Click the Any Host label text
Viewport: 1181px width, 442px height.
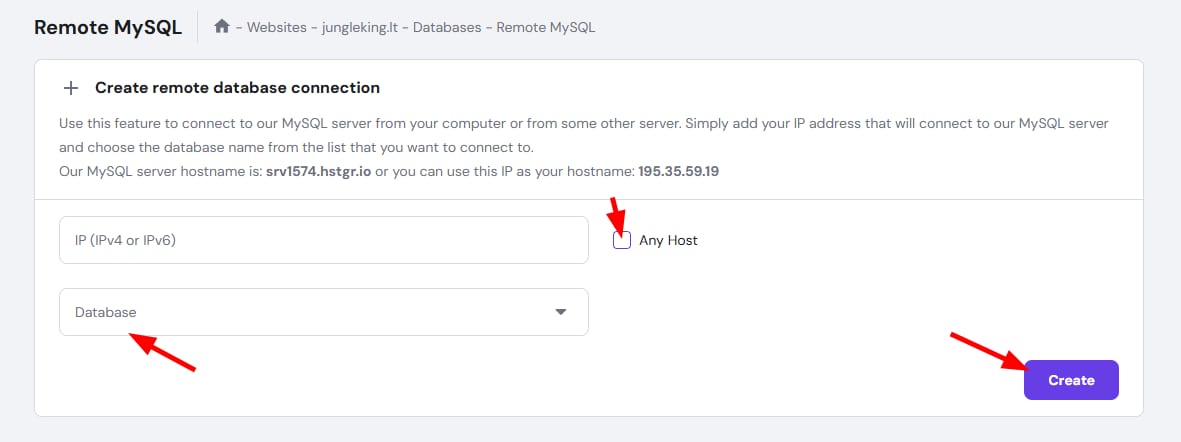(x=668, y=241)
